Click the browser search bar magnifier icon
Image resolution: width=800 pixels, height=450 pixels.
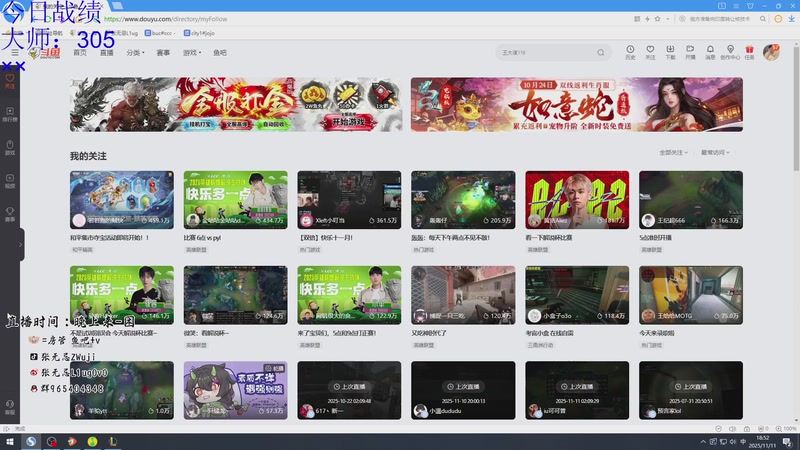tap(763, 19)
